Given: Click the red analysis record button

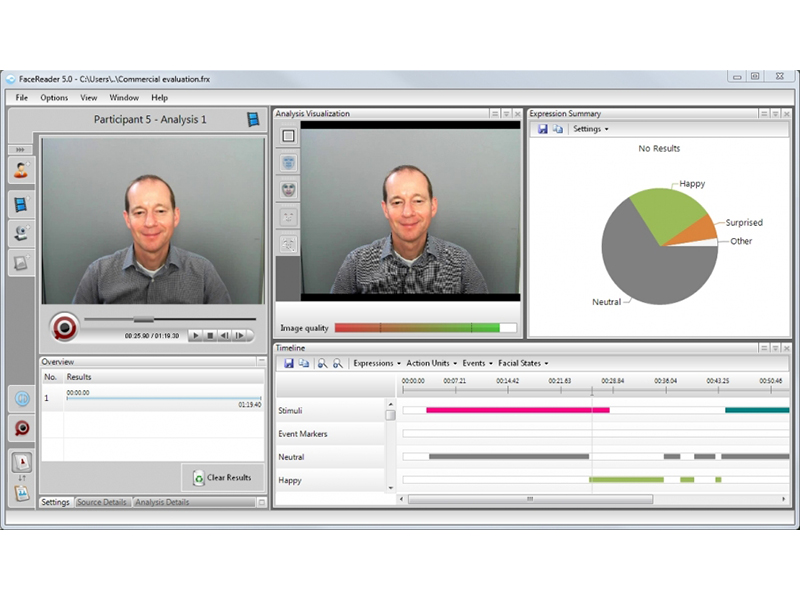Looking at the screenshot, I should [x=65, y=327].
